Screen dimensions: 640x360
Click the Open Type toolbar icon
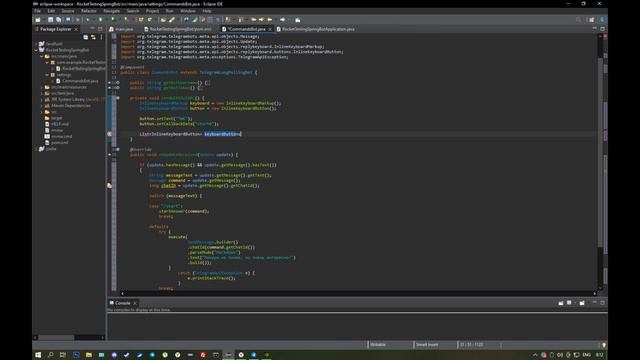(x=163, y=20)
